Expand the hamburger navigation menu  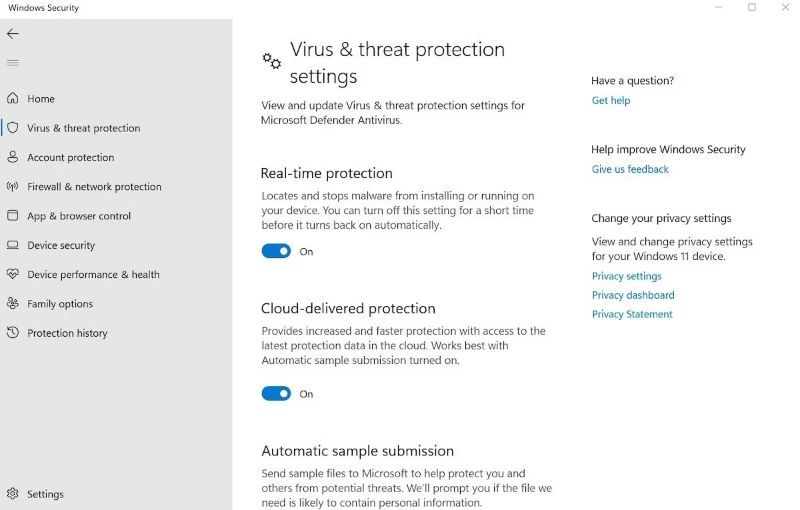click(x=13, y=63)
